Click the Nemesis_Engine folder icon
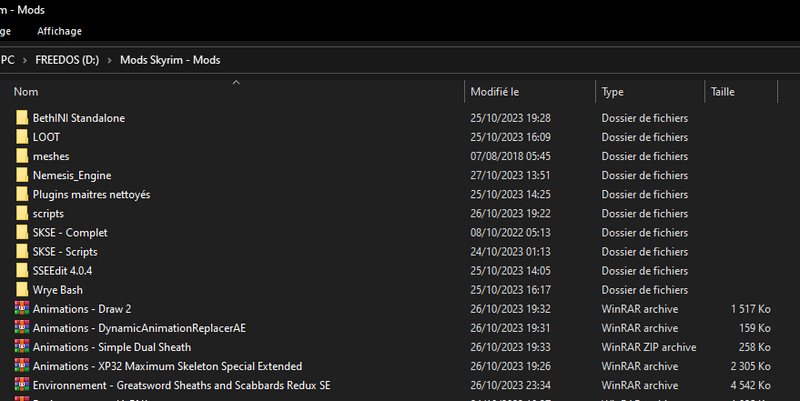This screenshot has width=800, height=401. click(23, 175)
